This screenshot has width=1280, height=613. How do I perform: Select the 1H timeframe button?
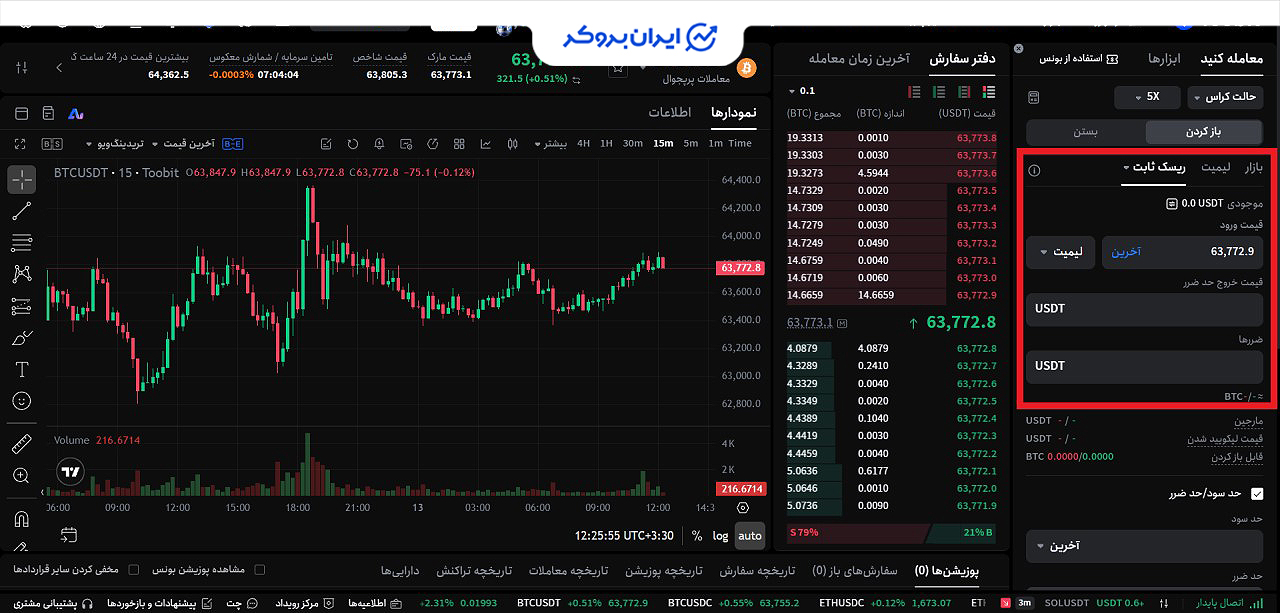coord(606,143)
